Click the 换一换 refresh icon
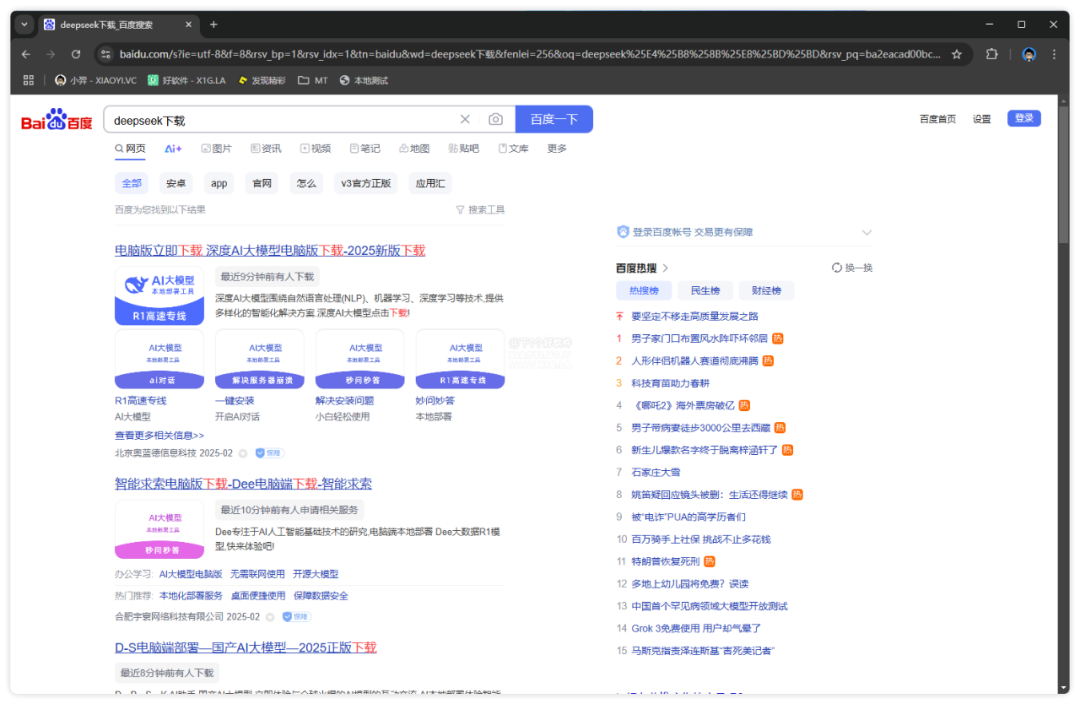The width and height of the screenshot is (1080, 704). tap(837, 268)
